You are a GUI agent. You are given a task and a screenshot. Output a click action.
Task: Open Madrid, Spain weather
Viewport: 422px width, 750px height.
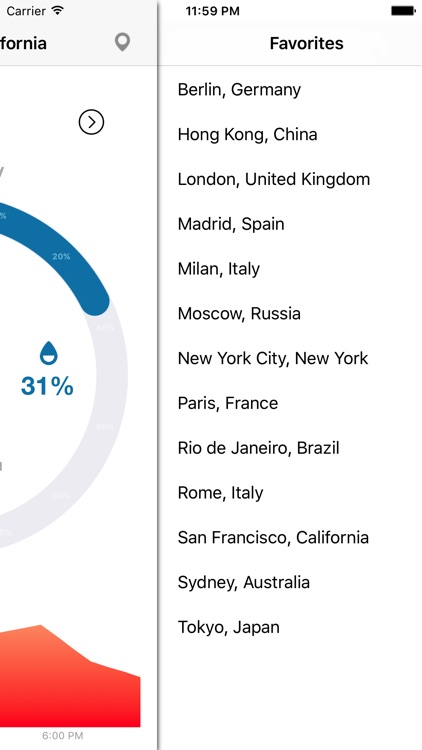(x=290, y=224)
